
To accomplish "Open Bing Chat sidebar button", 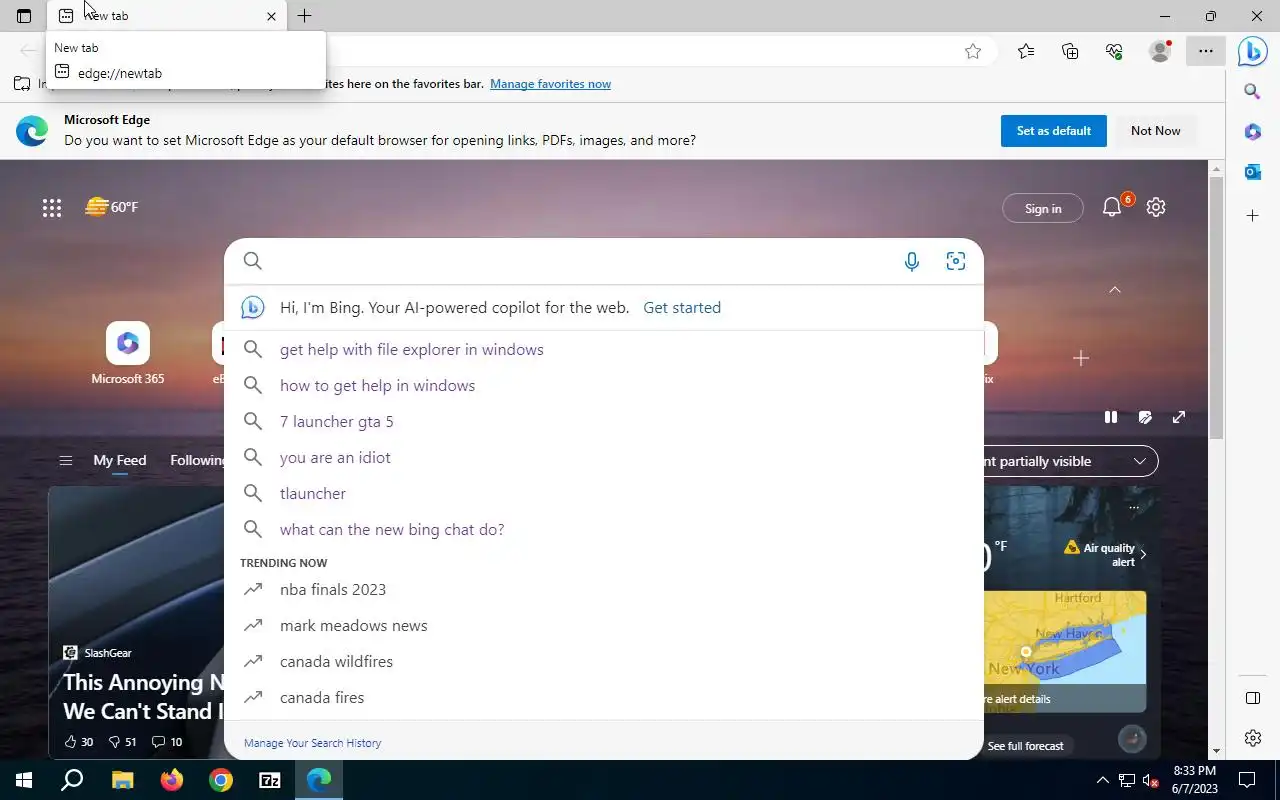I will pyautogui.click(x=1252, y=51).
